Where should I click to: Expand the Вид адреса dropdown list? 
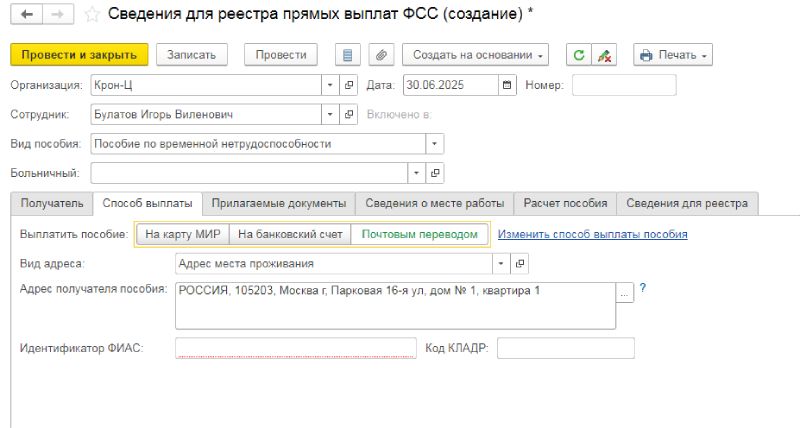[x=500, y=264]
